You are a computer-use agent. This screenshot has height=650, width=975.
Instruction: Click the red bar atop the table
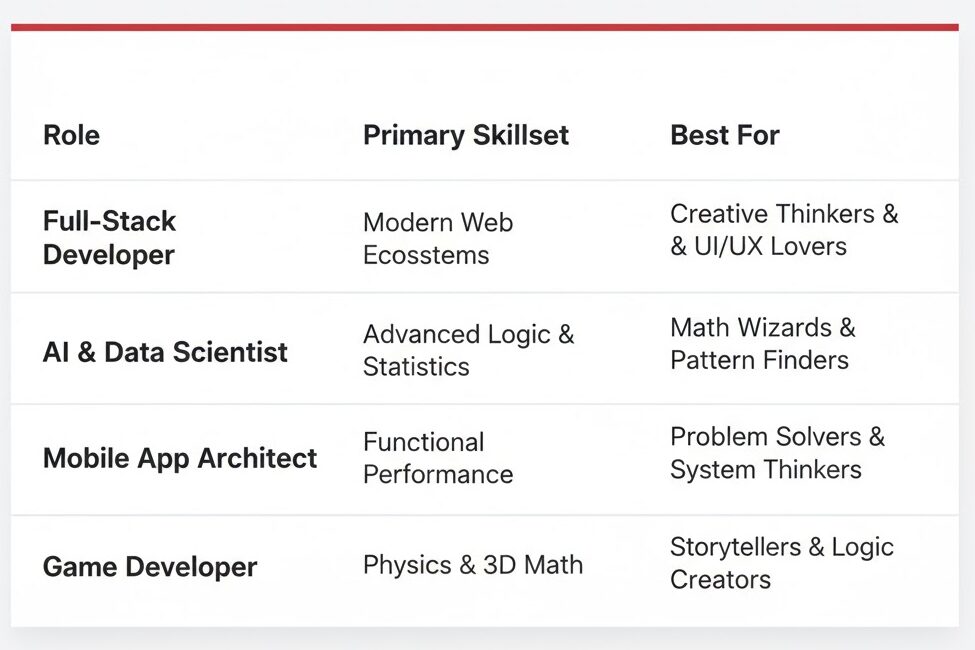[485, 27]
